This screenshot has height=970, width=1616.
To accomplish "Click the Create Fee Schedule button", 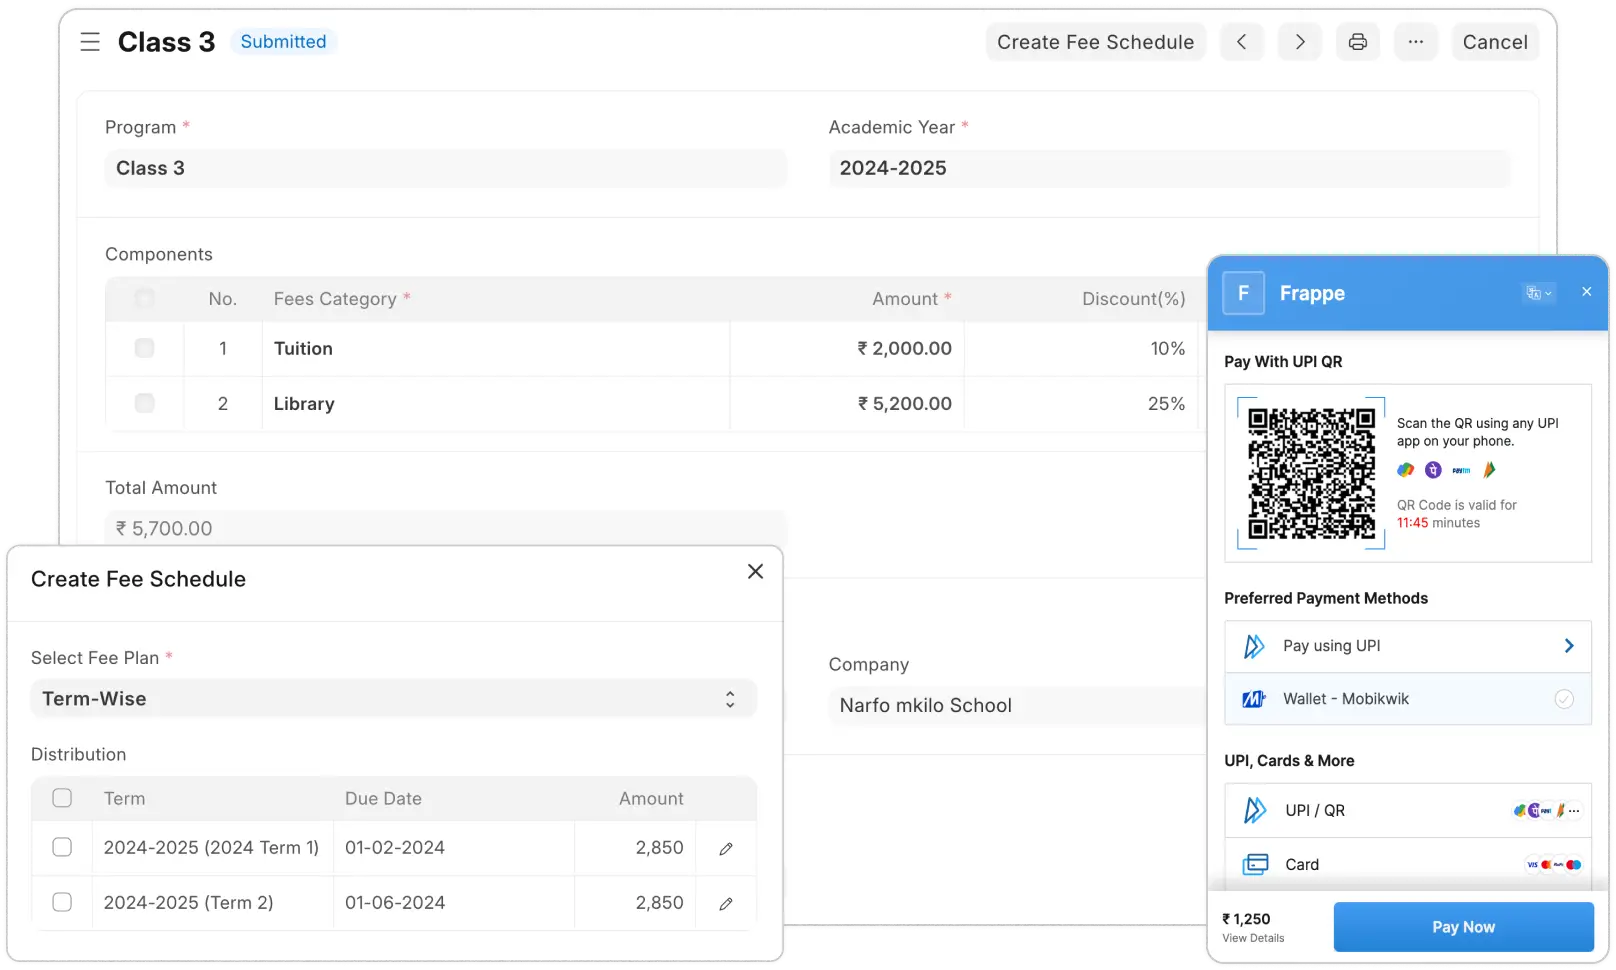I will click(x=1095, y=42).
